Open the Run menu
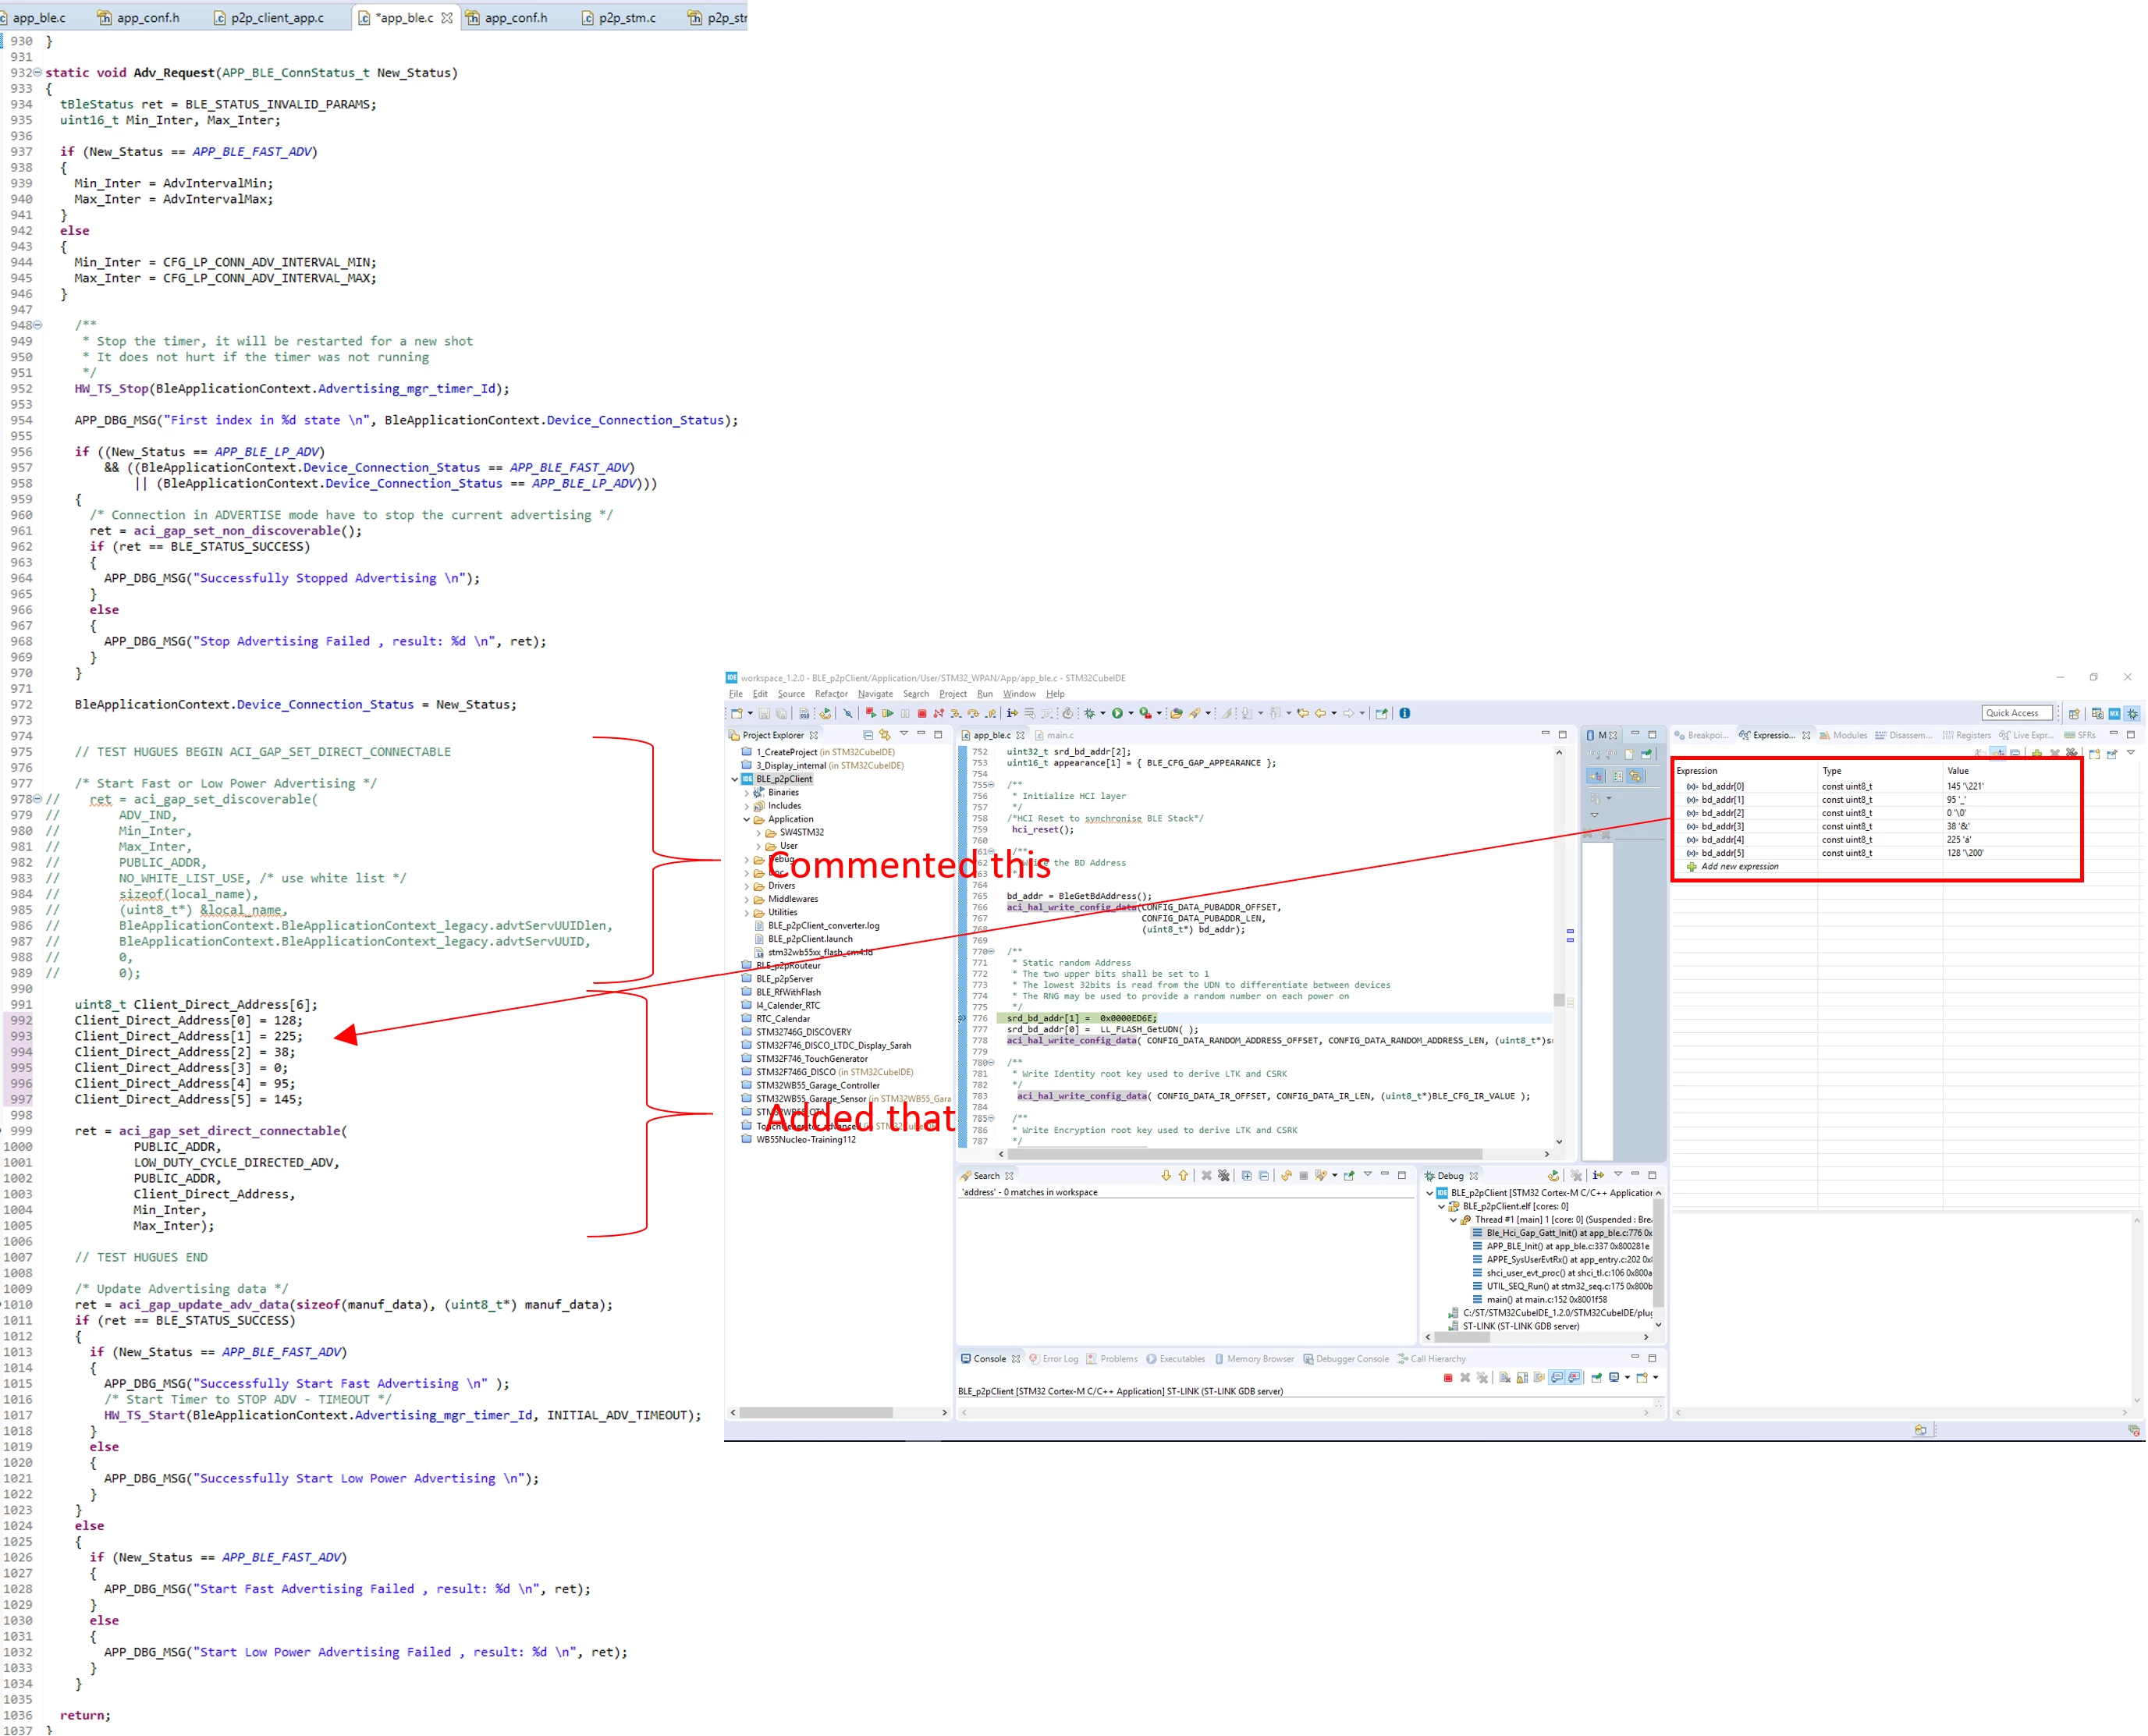This screenshot has height=1736, width=2148. coord(985,694)
